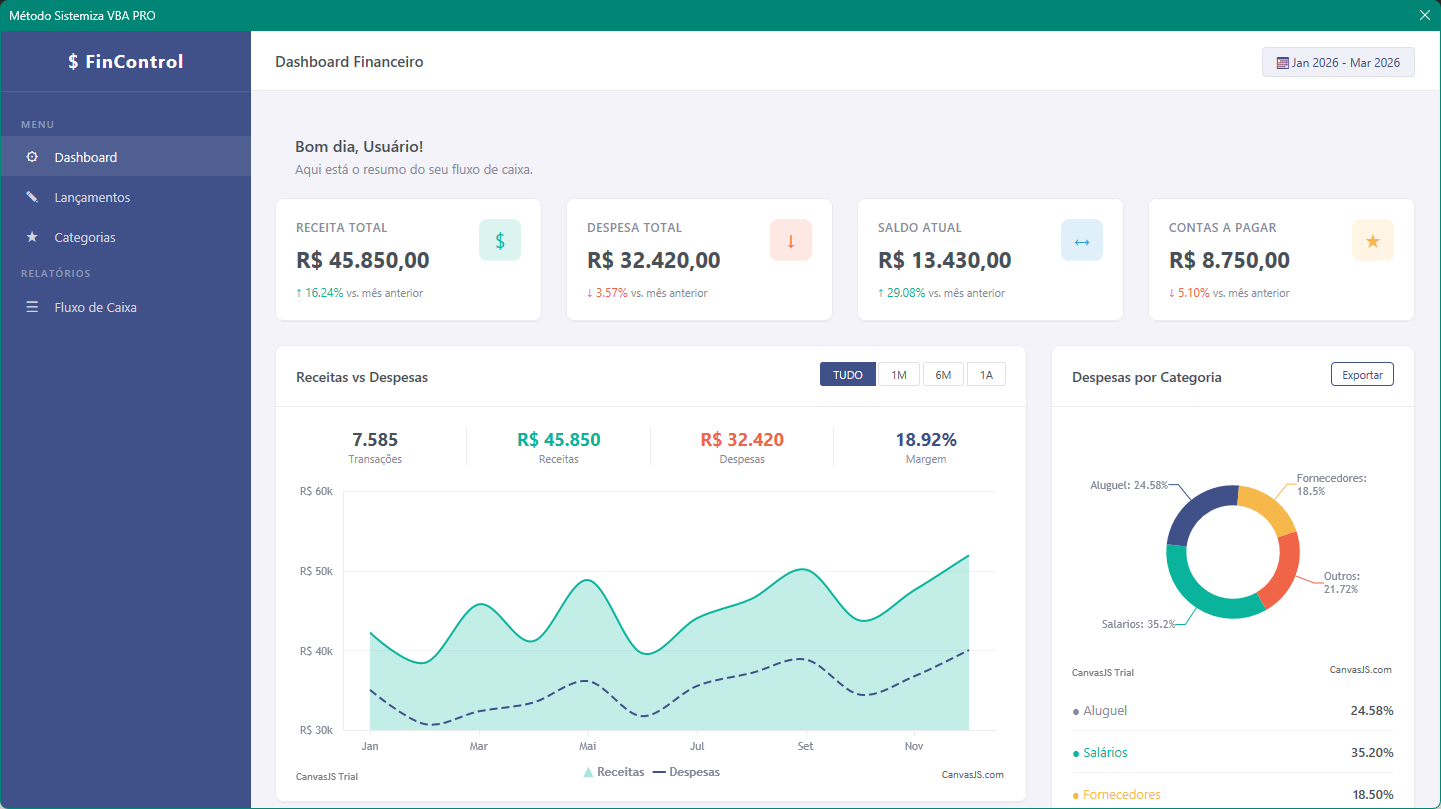Click the Despesas line legend marker
The width and height of the screenshot is (1441, 809).
(x=659, y=772)
